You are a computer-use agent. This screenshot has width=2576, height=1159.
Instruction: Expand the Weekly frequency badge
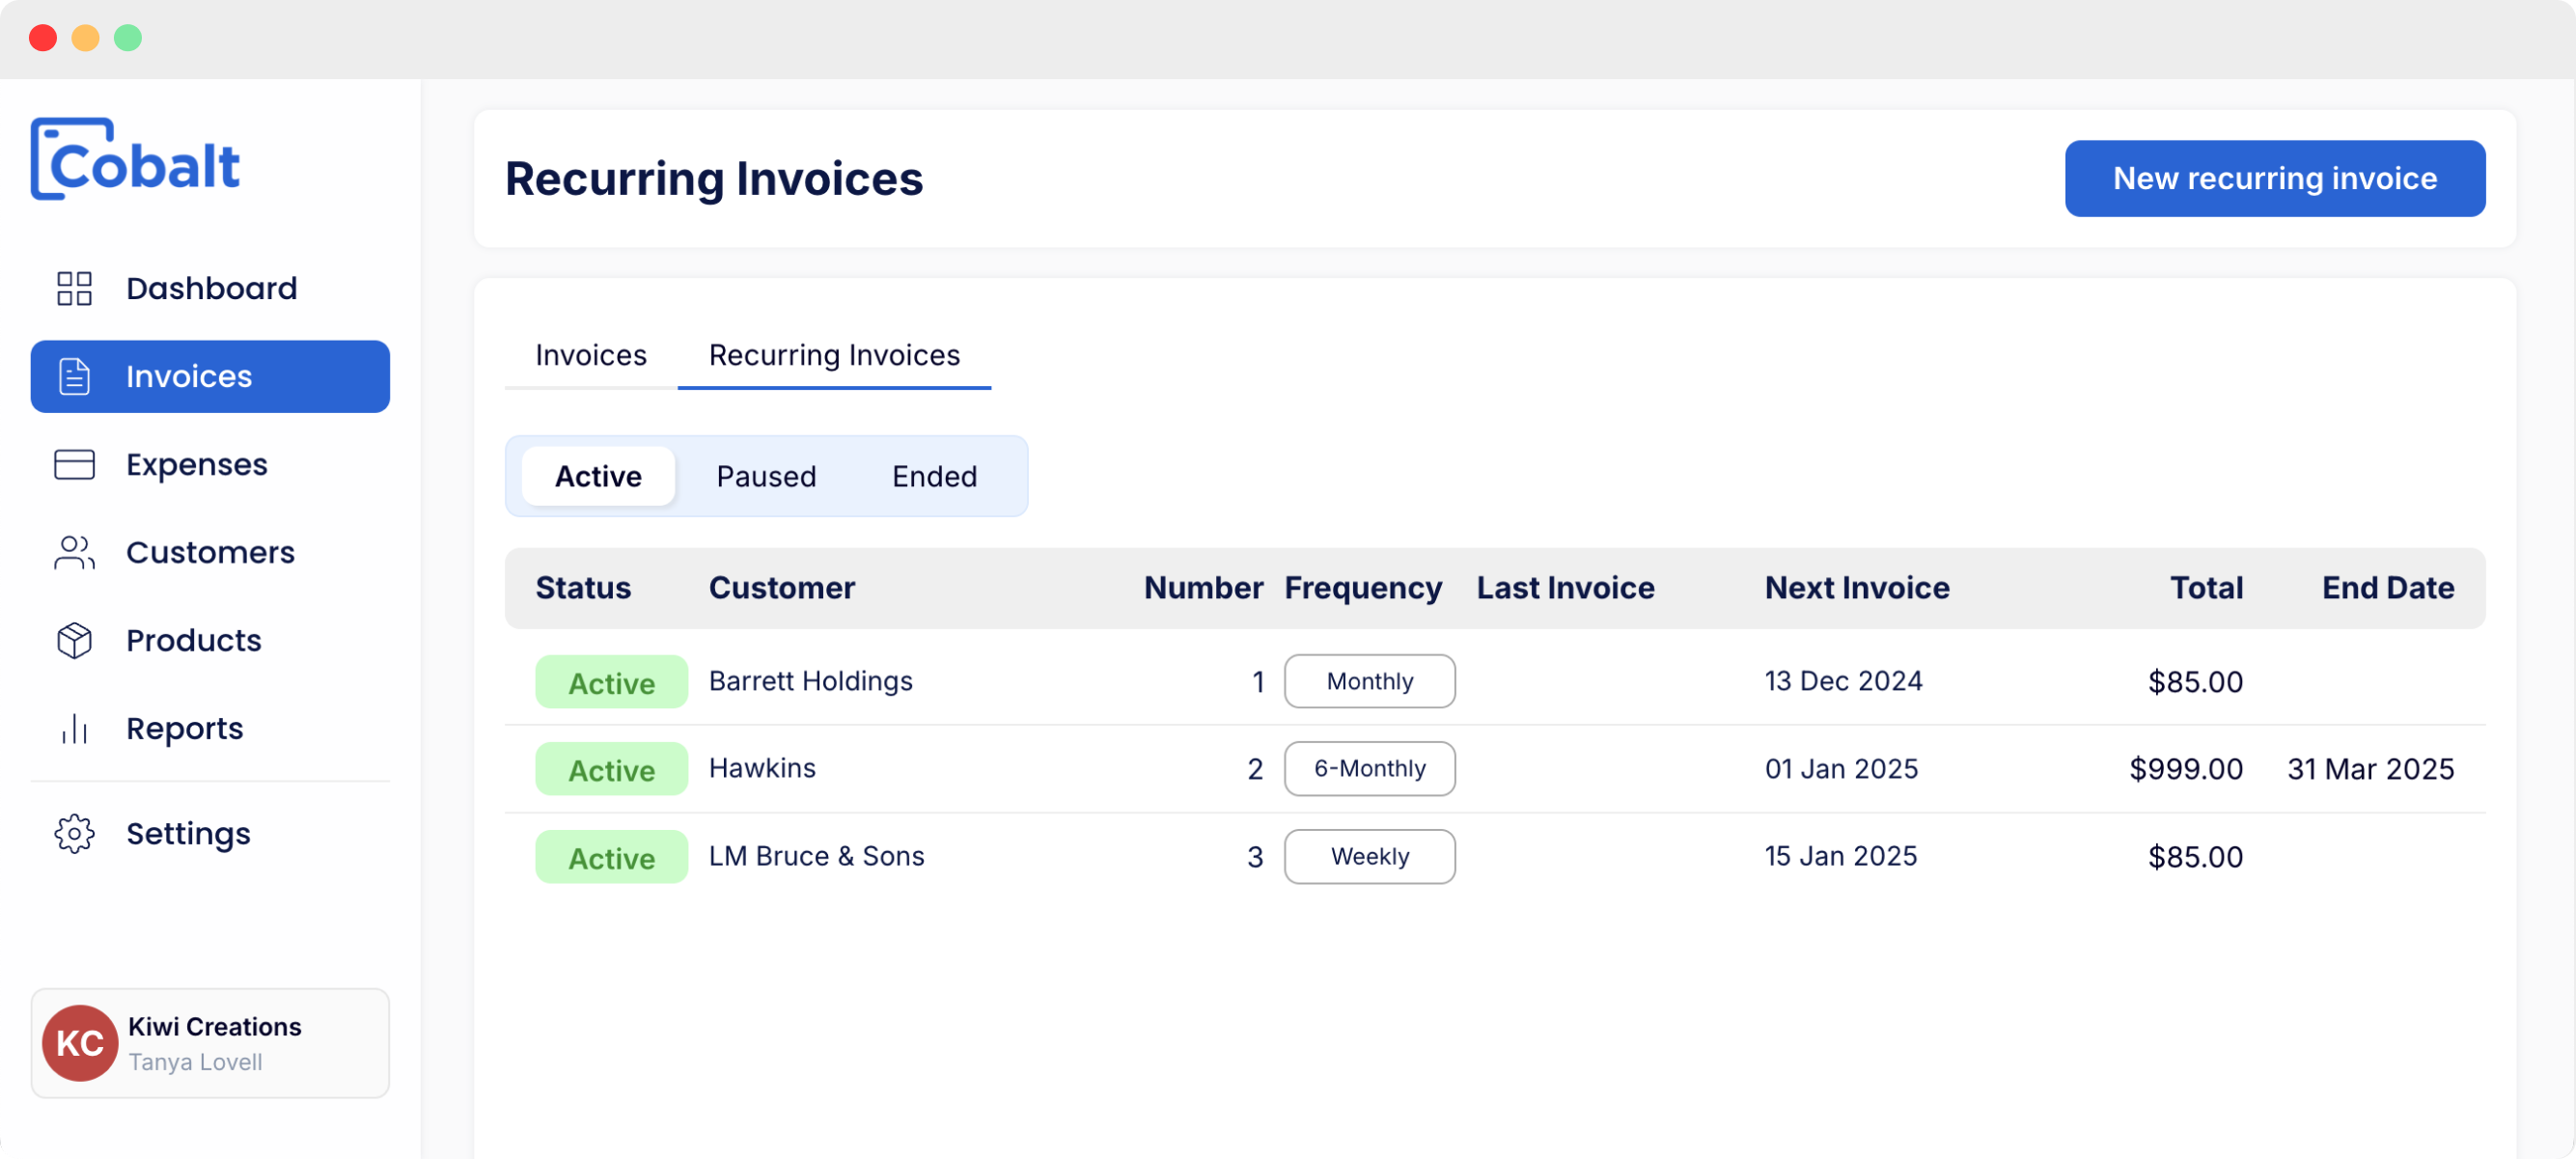(x=1371, y=857)
